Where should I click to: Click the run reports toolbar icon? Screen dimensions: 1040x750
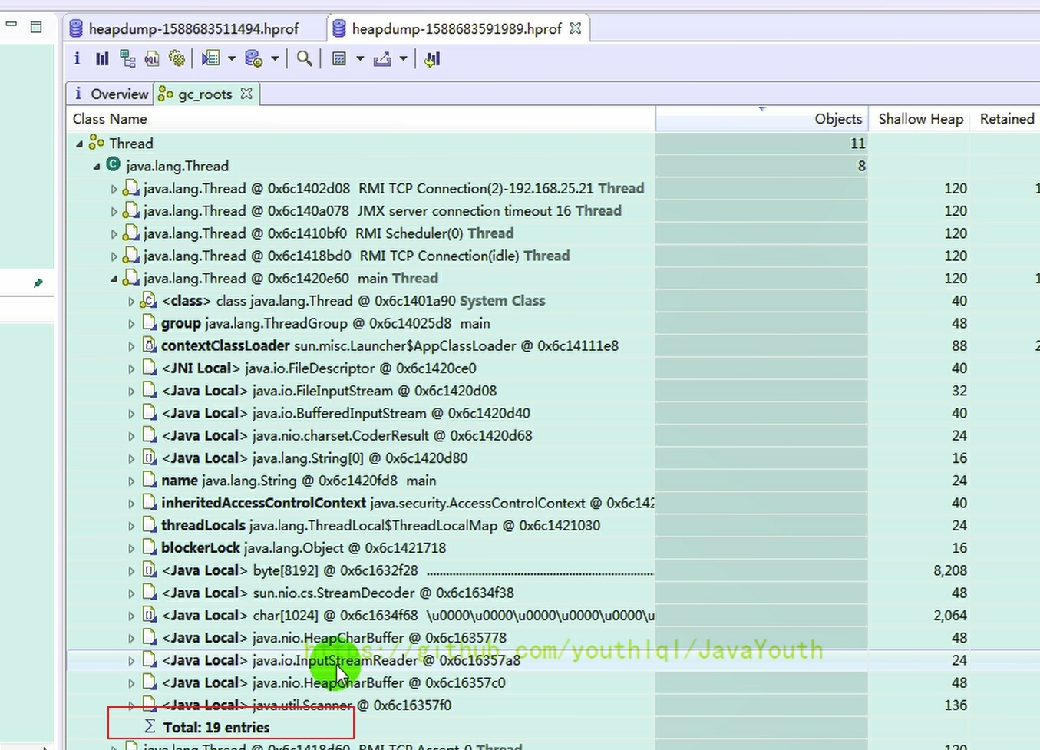[x=210, y=59]
